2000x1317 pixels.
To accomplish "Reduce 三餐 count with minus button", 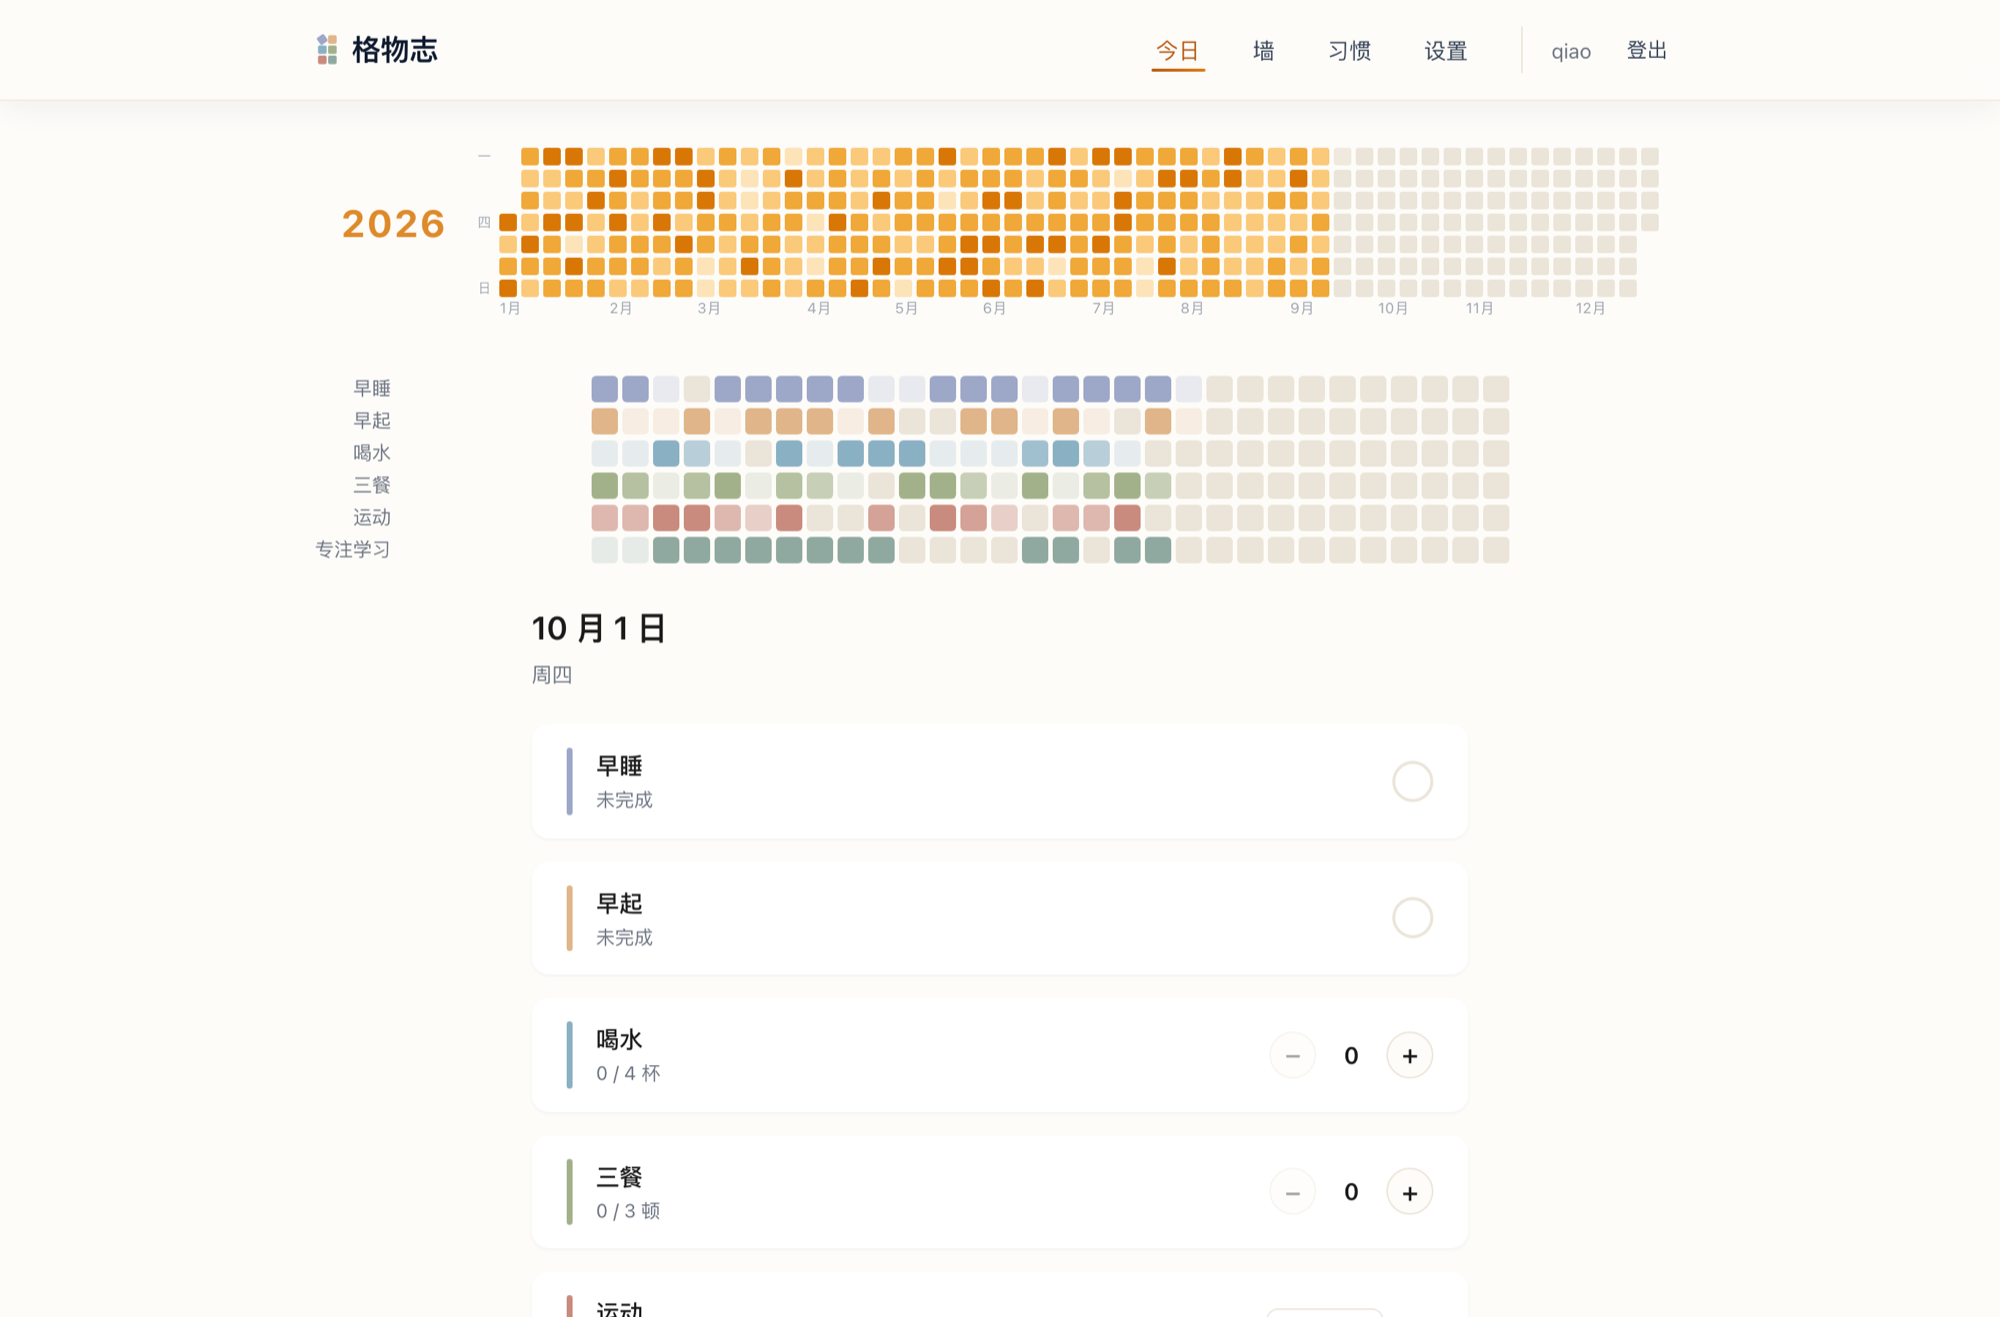I will click(1292, 1192).
